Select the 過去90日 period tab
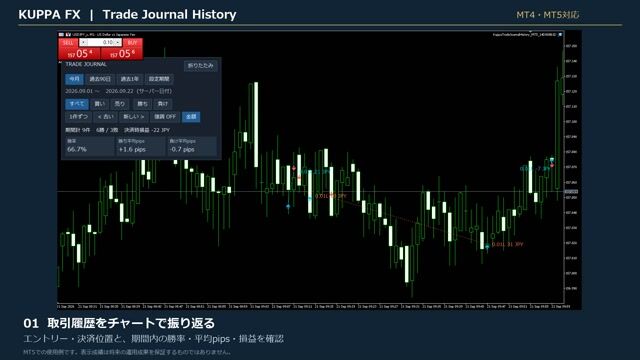The height and width of the screenshot is (360, 640). pos(100,79)
